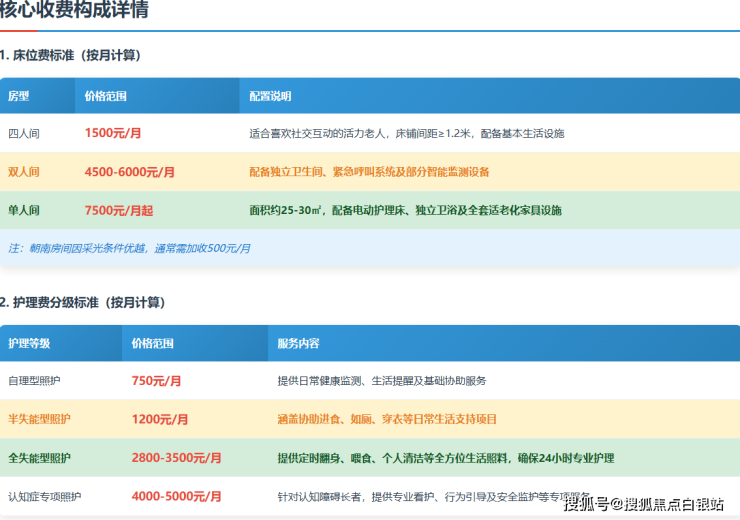Screen dimensions: 740x520
Task: Click the 房型 column header
Action: pos(19,97)
